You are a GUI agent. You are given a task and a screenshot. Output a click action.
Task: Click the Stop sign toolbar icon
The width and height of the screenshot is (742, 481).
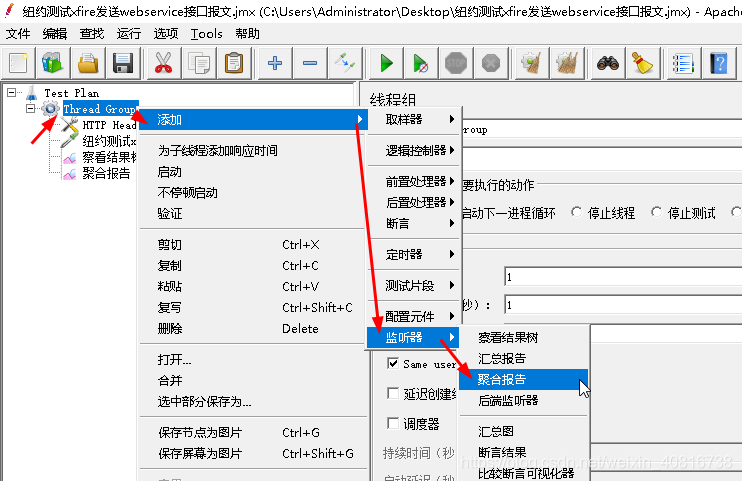coord(456,63)
